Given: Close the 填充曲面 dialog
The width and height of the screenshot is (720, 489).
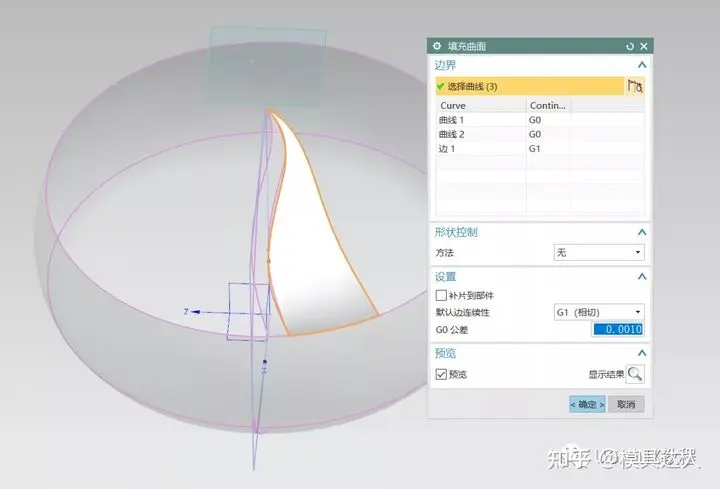Looking at the screenshot, I should click(x=643, y=46).
